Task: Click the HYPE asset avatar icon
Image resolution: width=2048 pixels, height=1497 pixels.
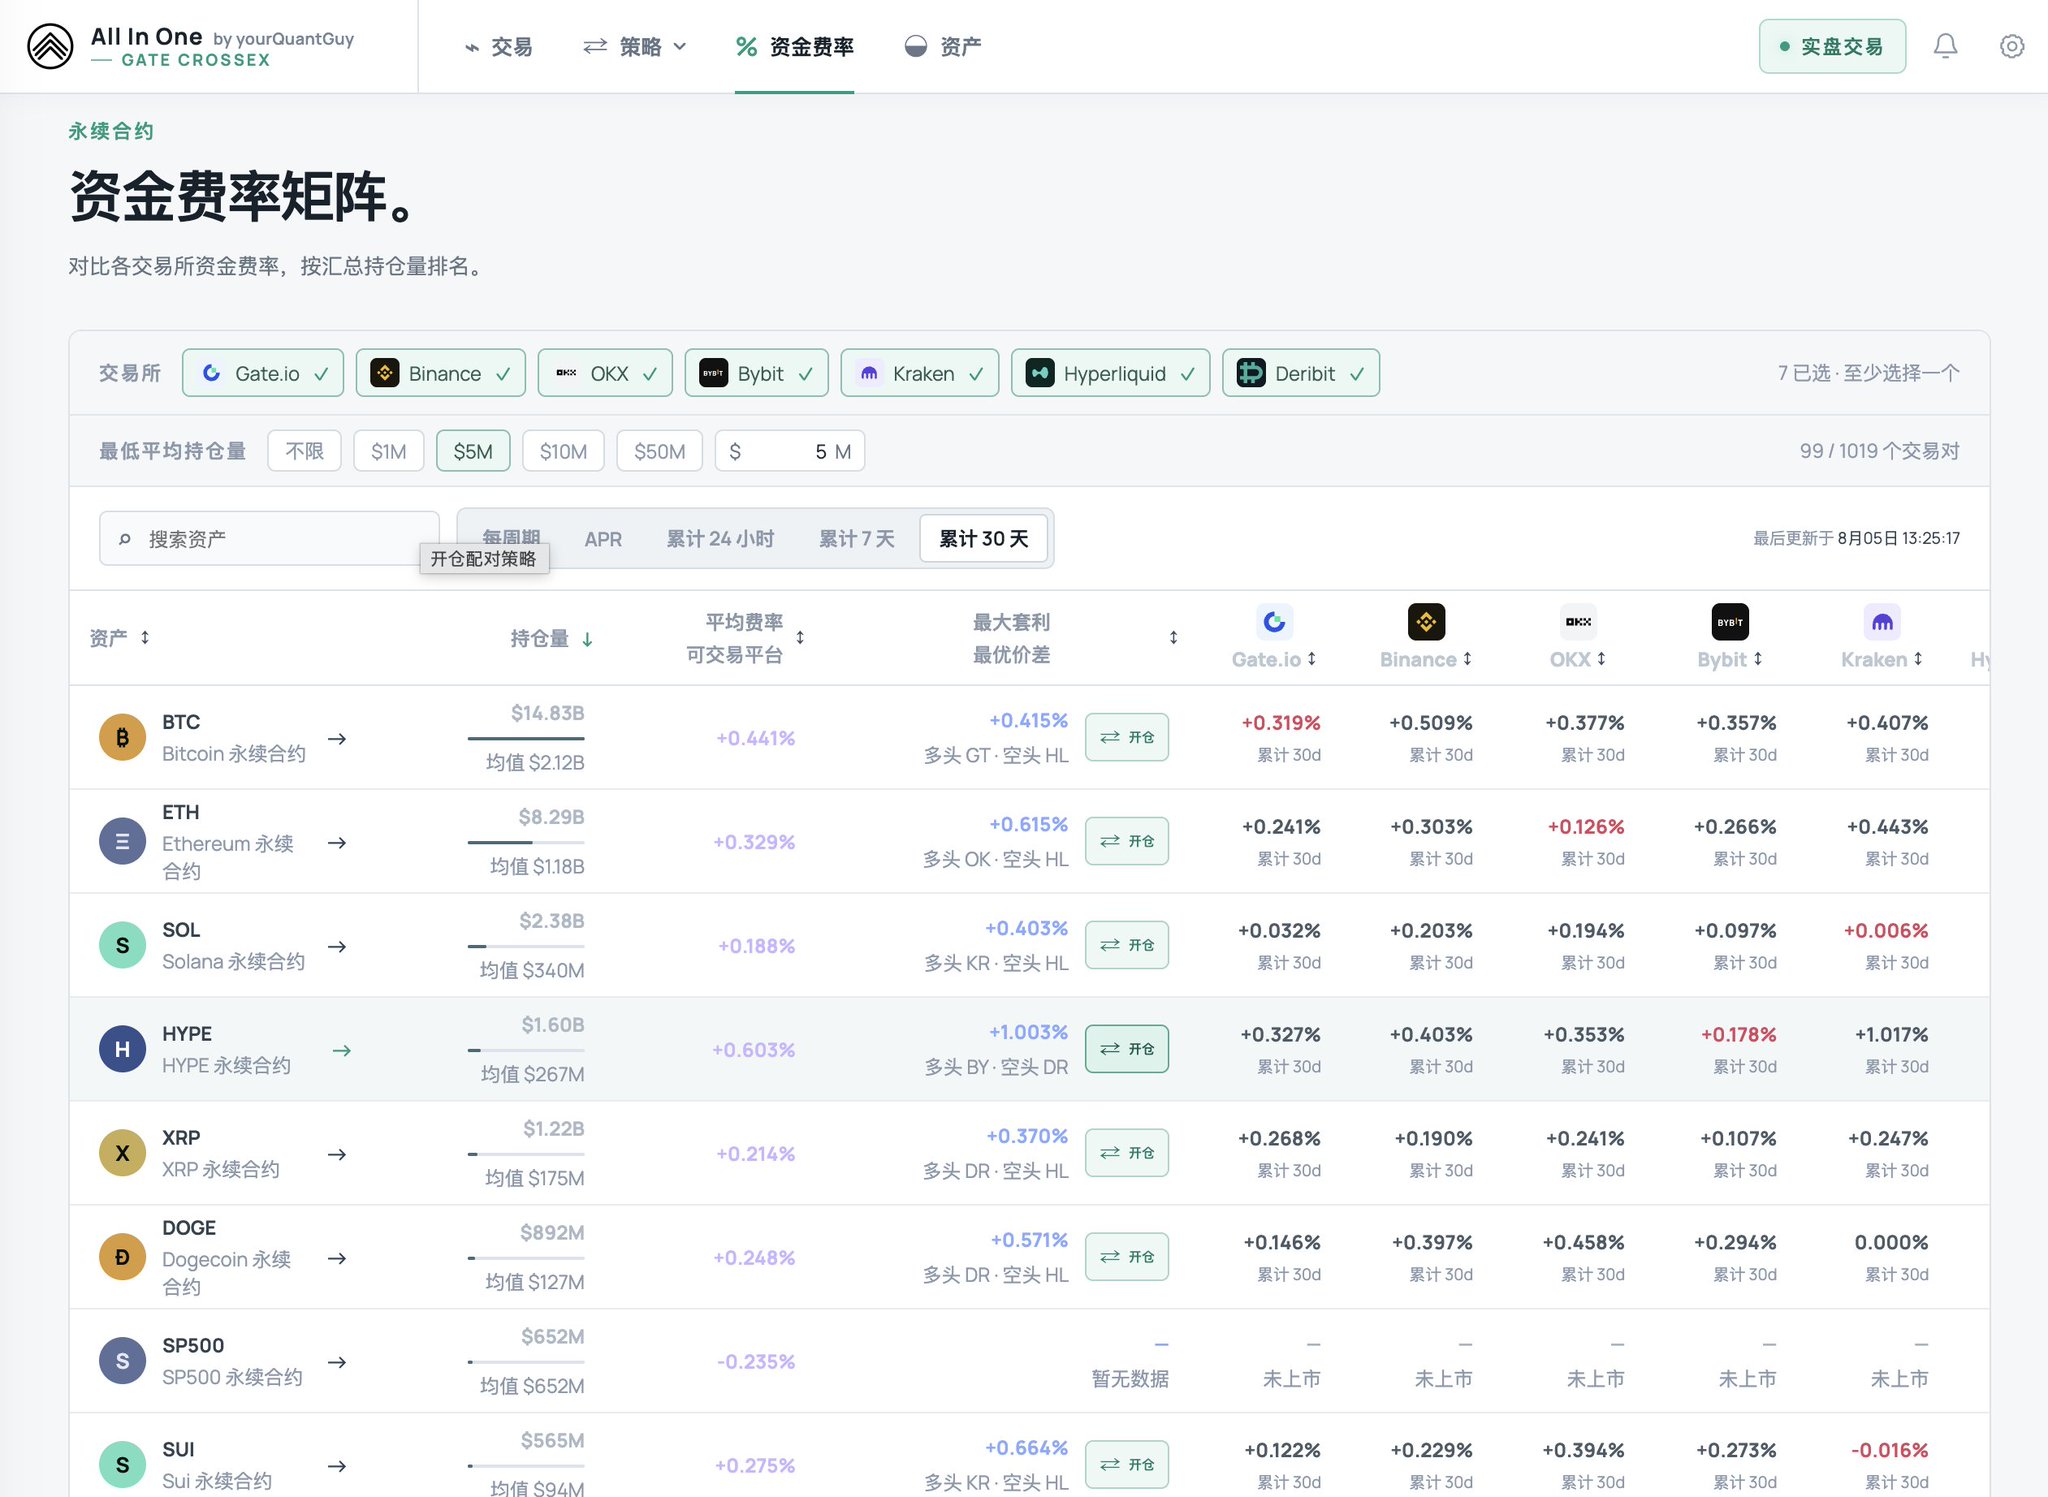Action: (122, 1049)
